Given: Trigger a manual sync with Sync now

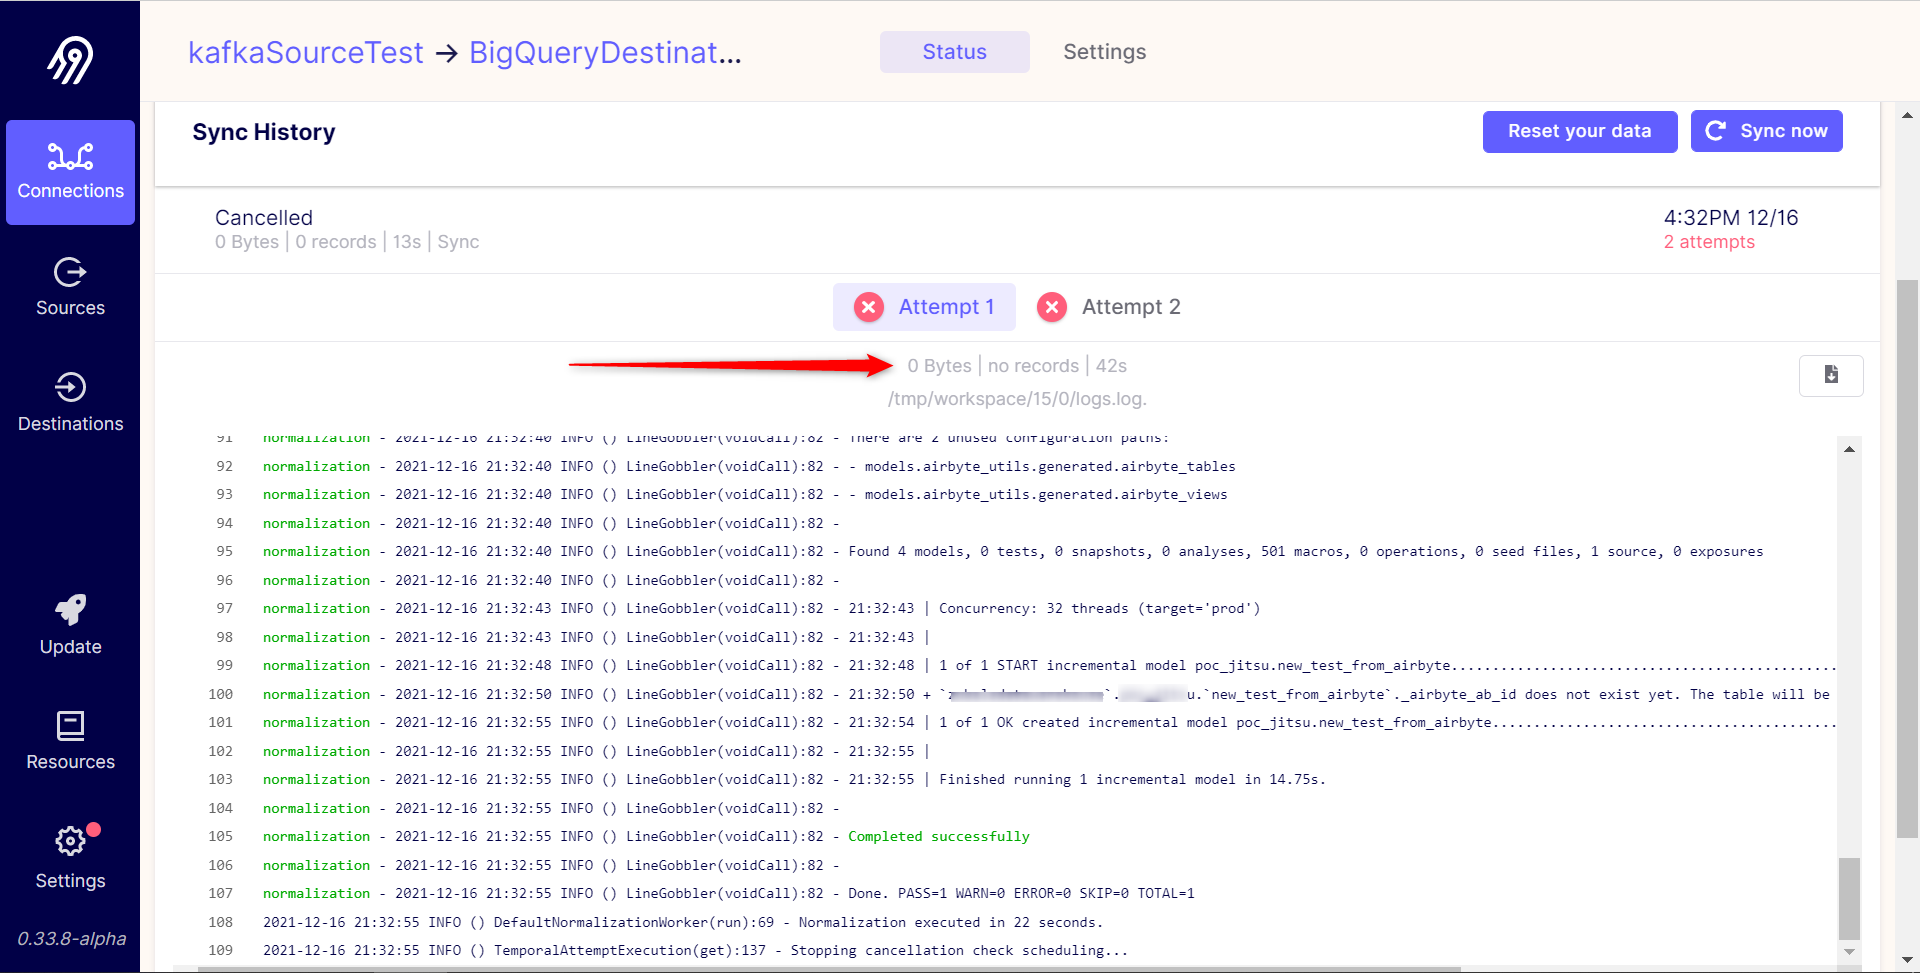Looking at the screenshot, I should 1766,130.
